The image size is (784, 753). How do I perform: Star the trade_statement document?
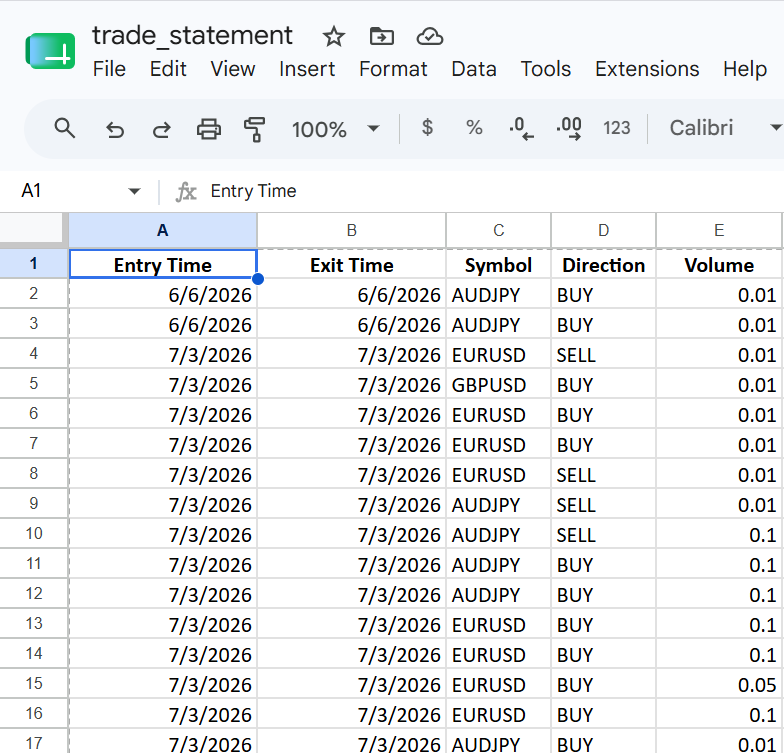click(x=334, y=36)
